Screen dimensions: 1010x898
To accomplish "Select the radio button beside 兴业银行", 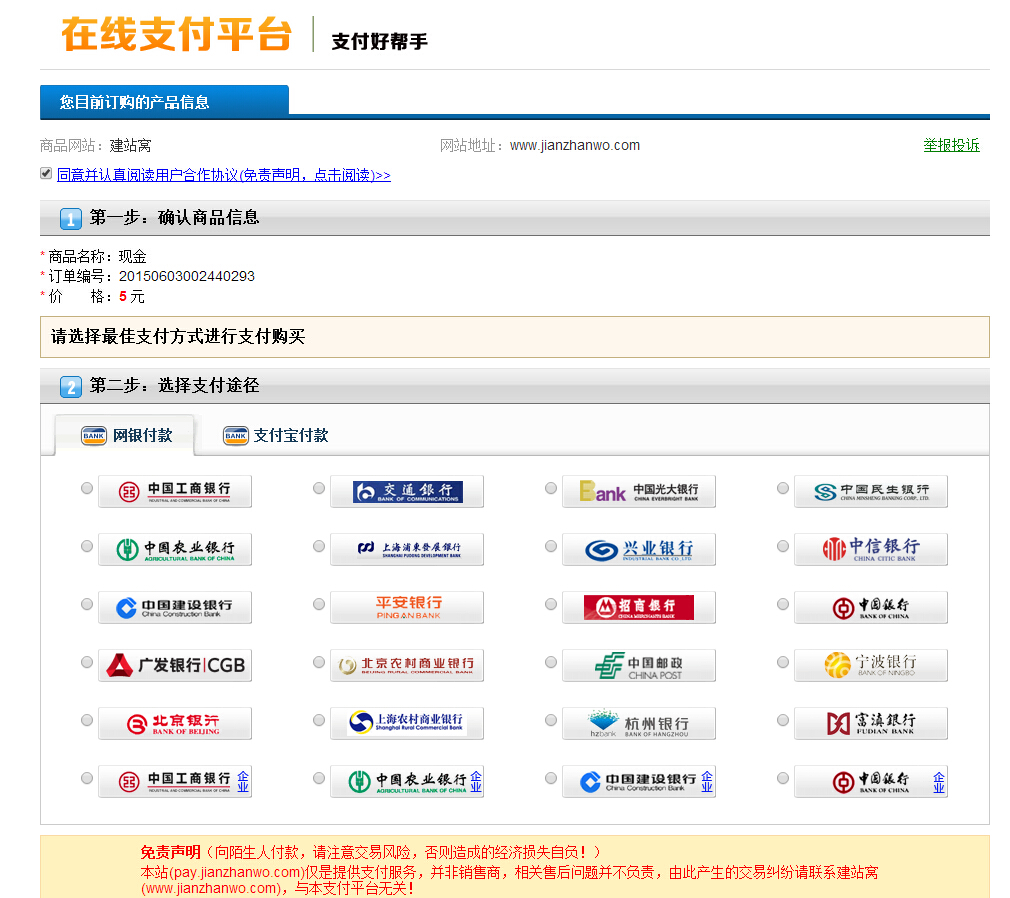I will [550, 546].
